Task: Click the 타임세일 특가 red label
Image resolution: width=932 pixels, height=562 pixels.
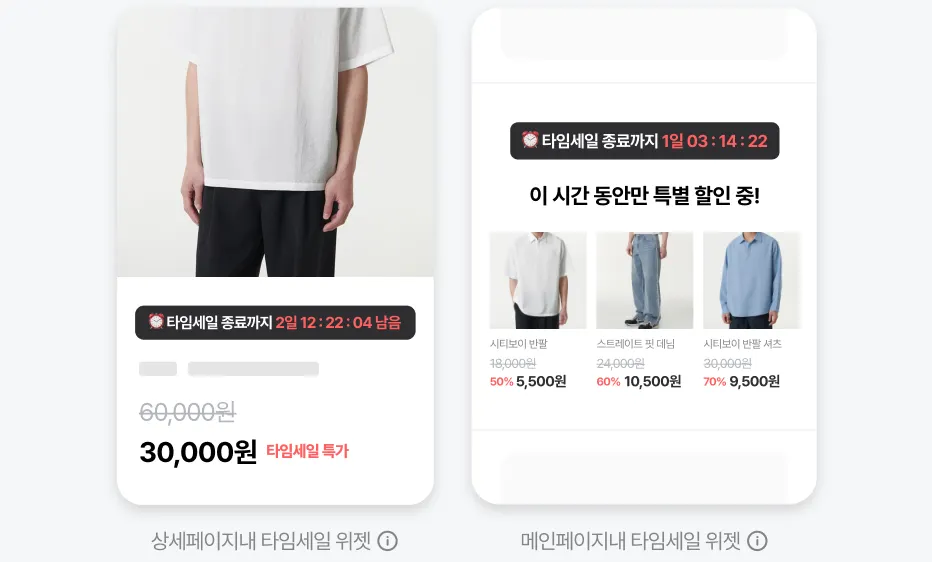Action: (x=307, y=452)
